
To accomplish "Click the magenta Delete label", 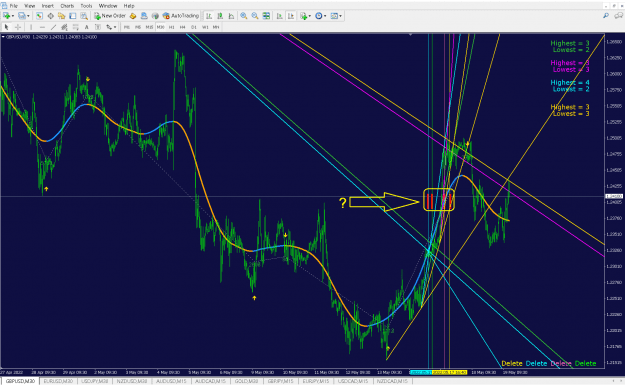I will pyautogui.click(x=561, y=363).
